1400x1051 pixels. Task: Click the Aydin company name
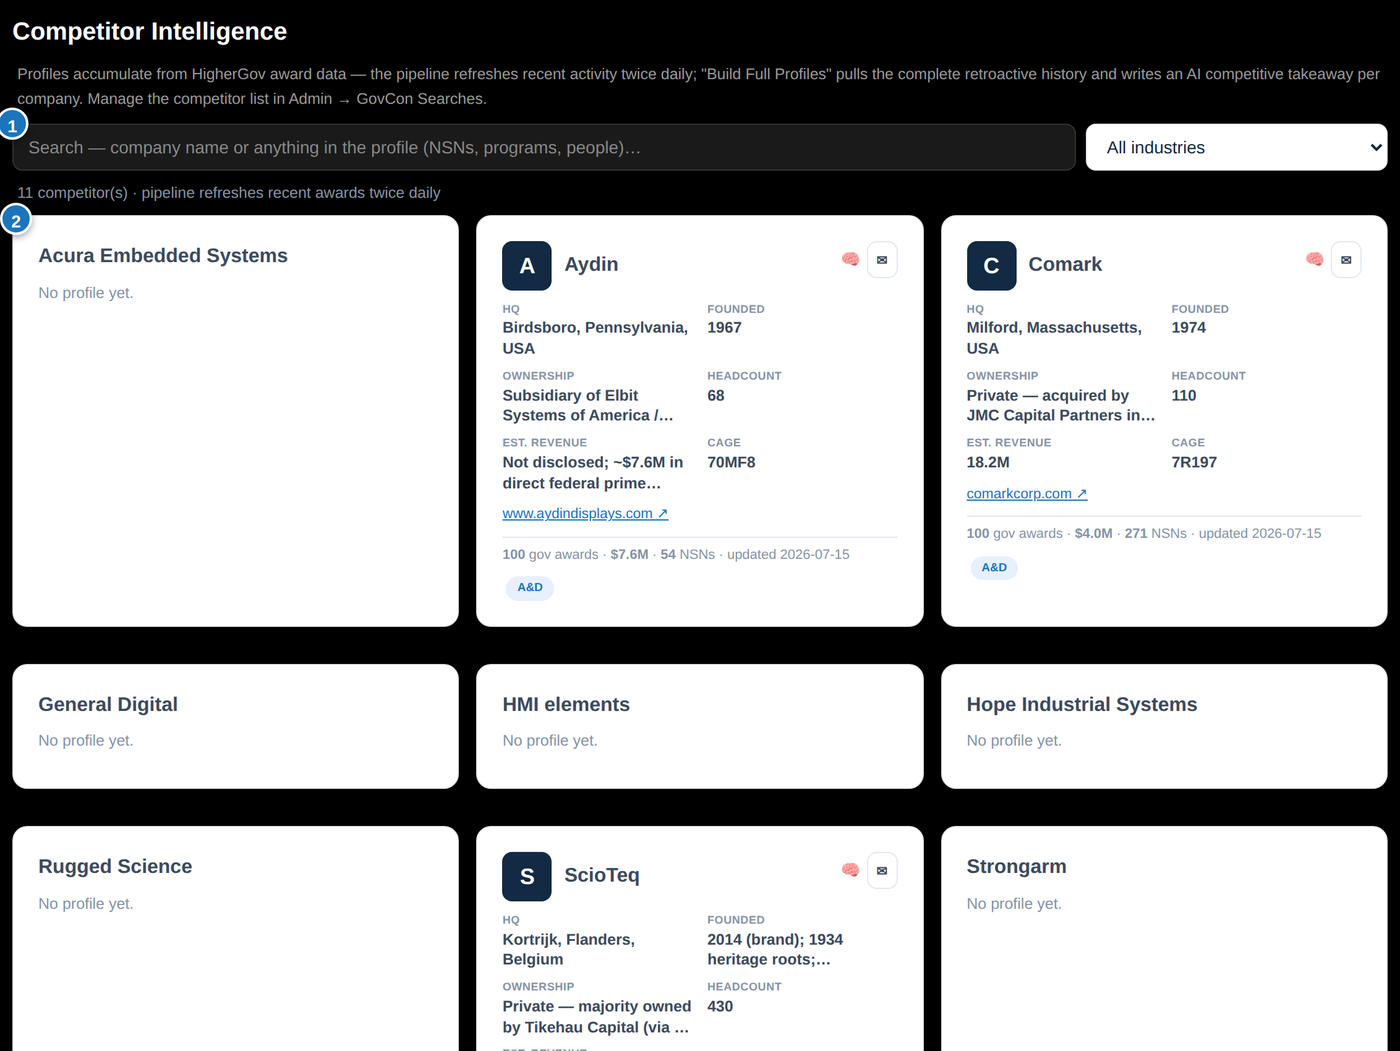[x=591, y=264]
